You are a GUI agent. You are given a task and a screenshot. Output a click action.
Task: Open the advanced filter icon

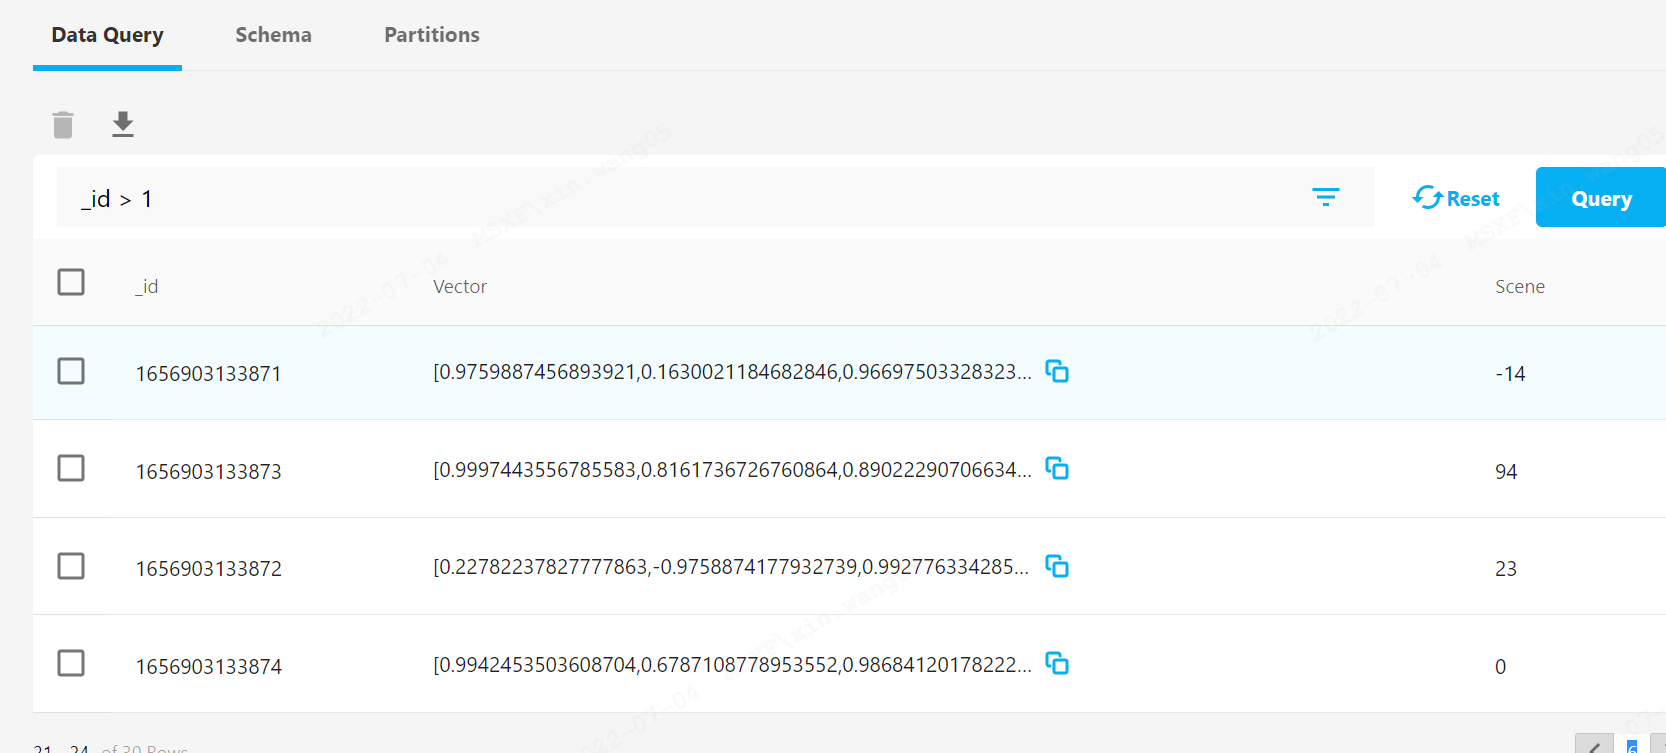1326,197
